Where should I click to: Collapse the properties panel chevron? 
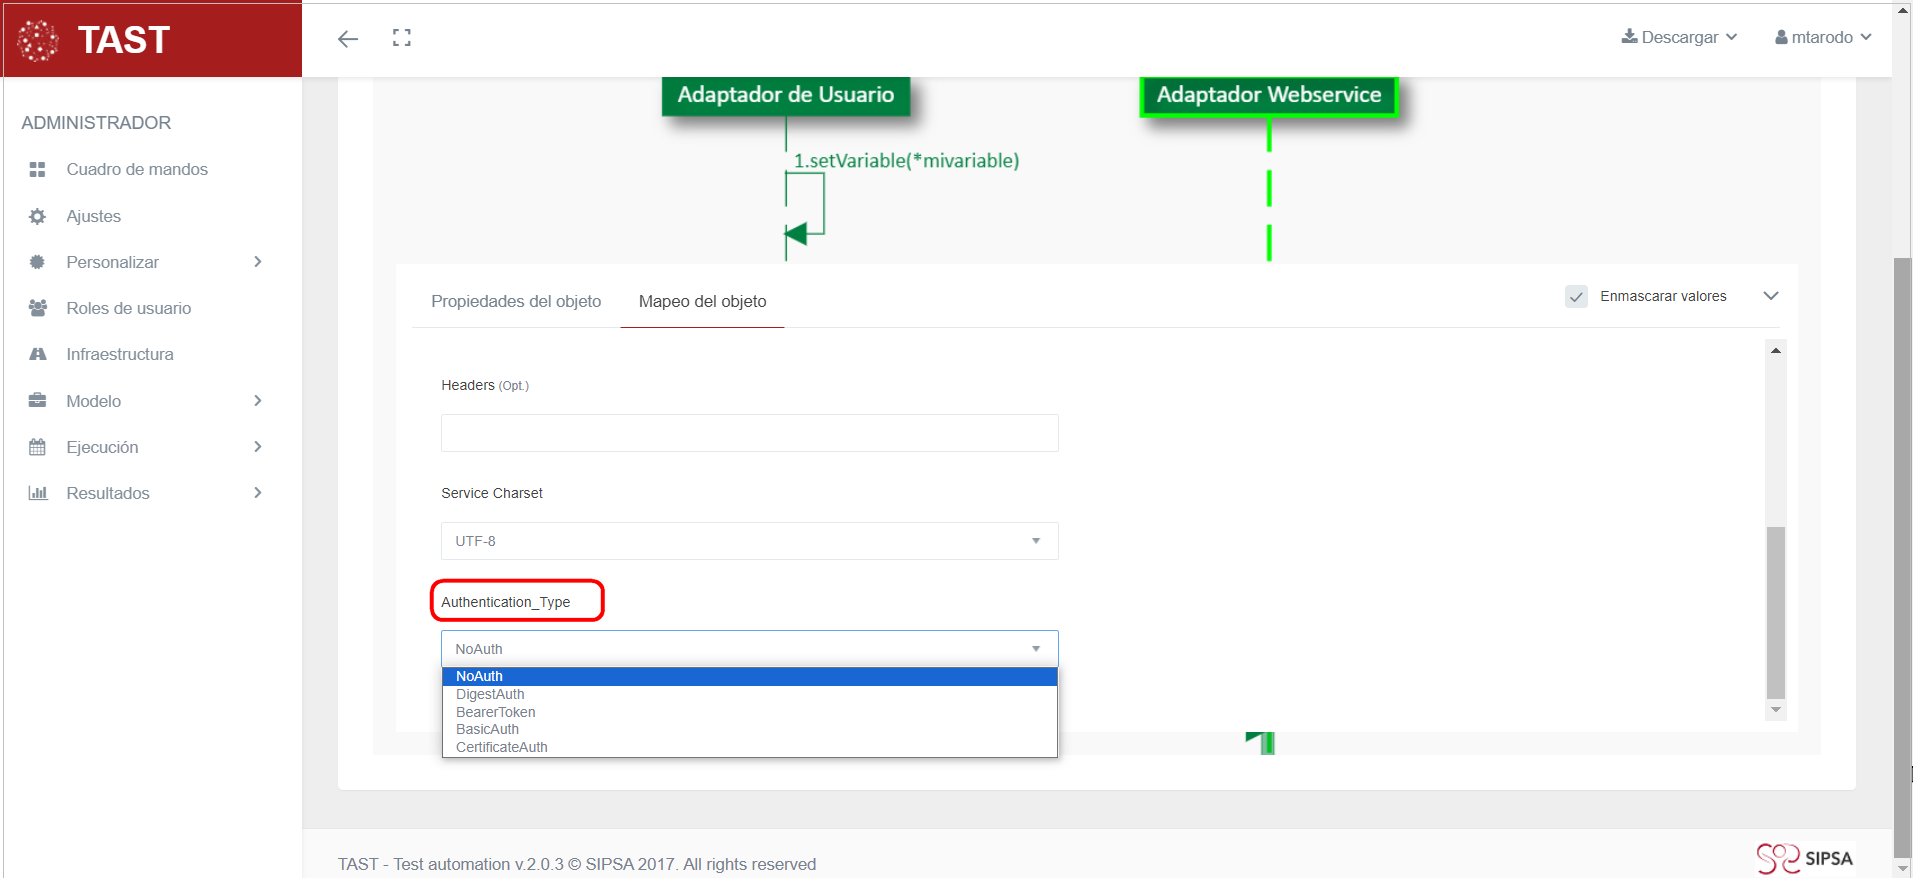pos(1771,296)
